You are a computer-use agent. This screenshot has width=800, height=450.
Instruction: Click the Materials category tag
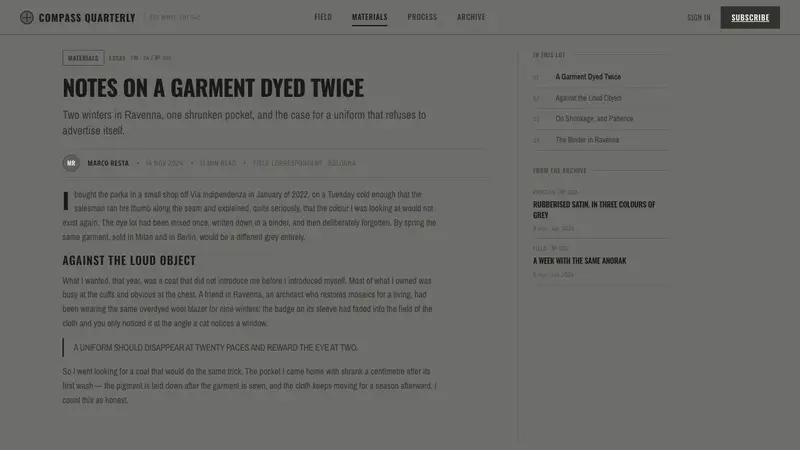(x=83, y=58)
